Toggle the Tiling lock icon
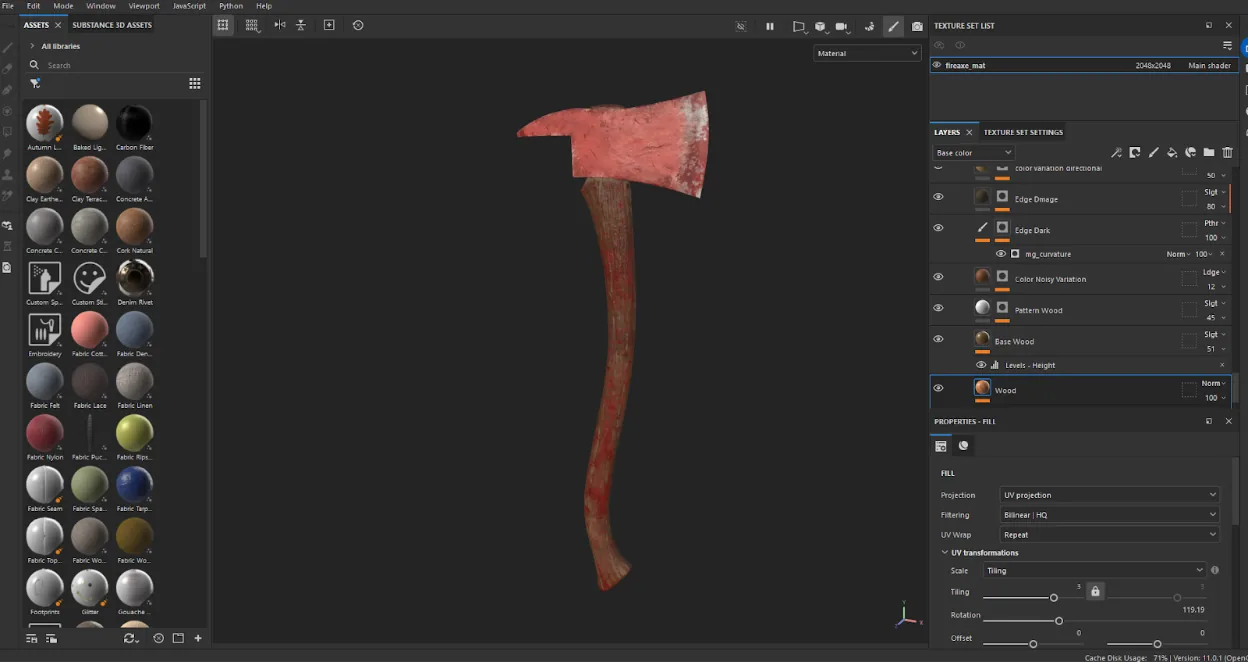 [1095, 592]
